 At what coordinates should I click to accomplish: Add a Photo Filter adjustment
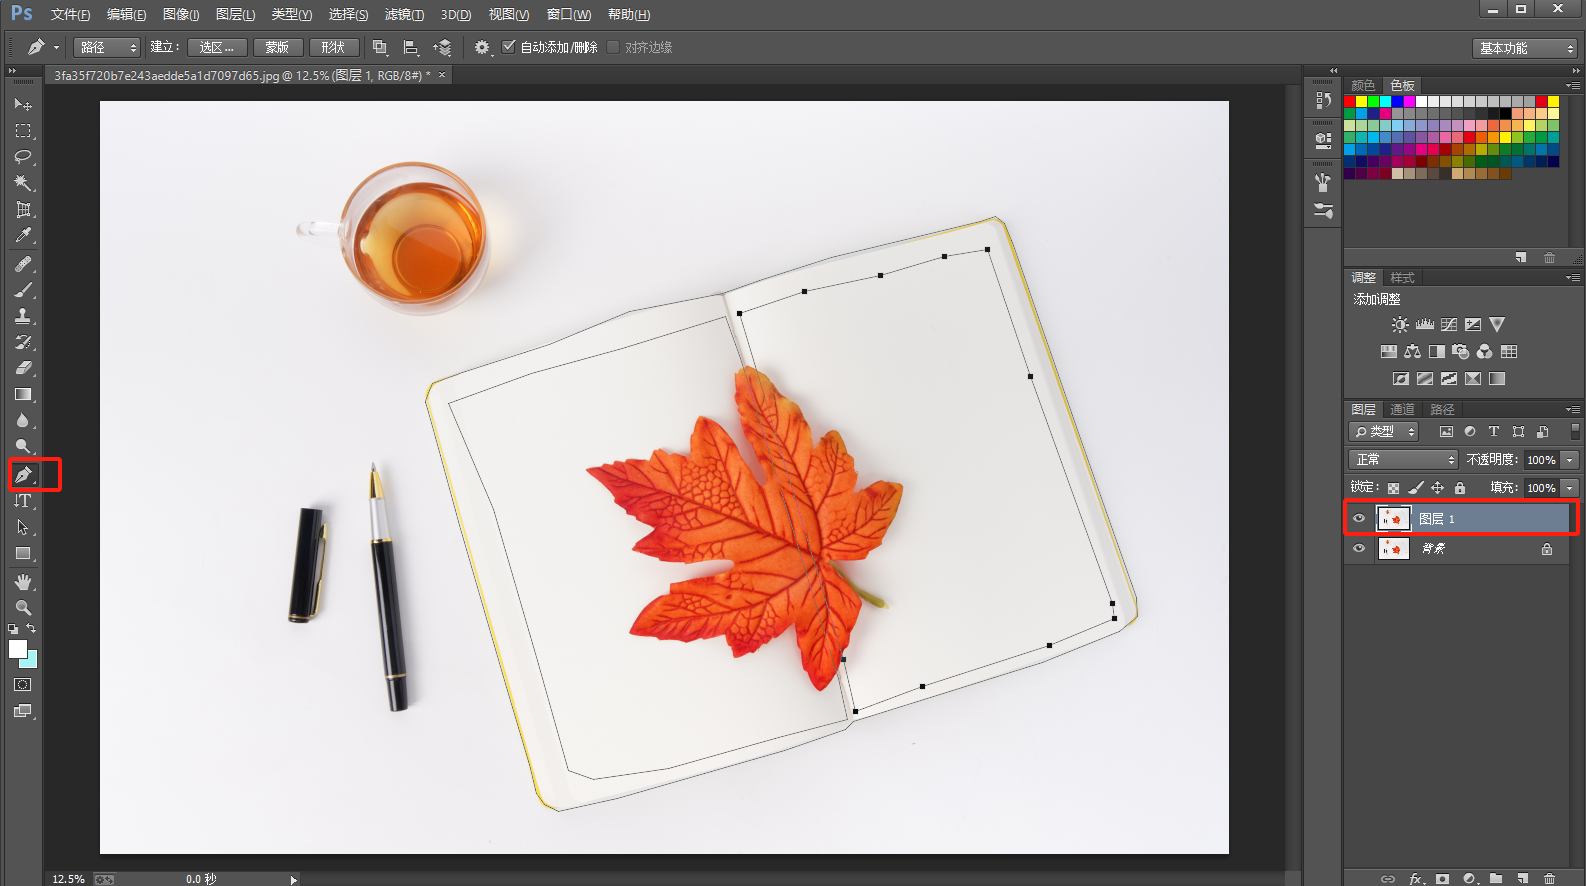(1461, 351)
